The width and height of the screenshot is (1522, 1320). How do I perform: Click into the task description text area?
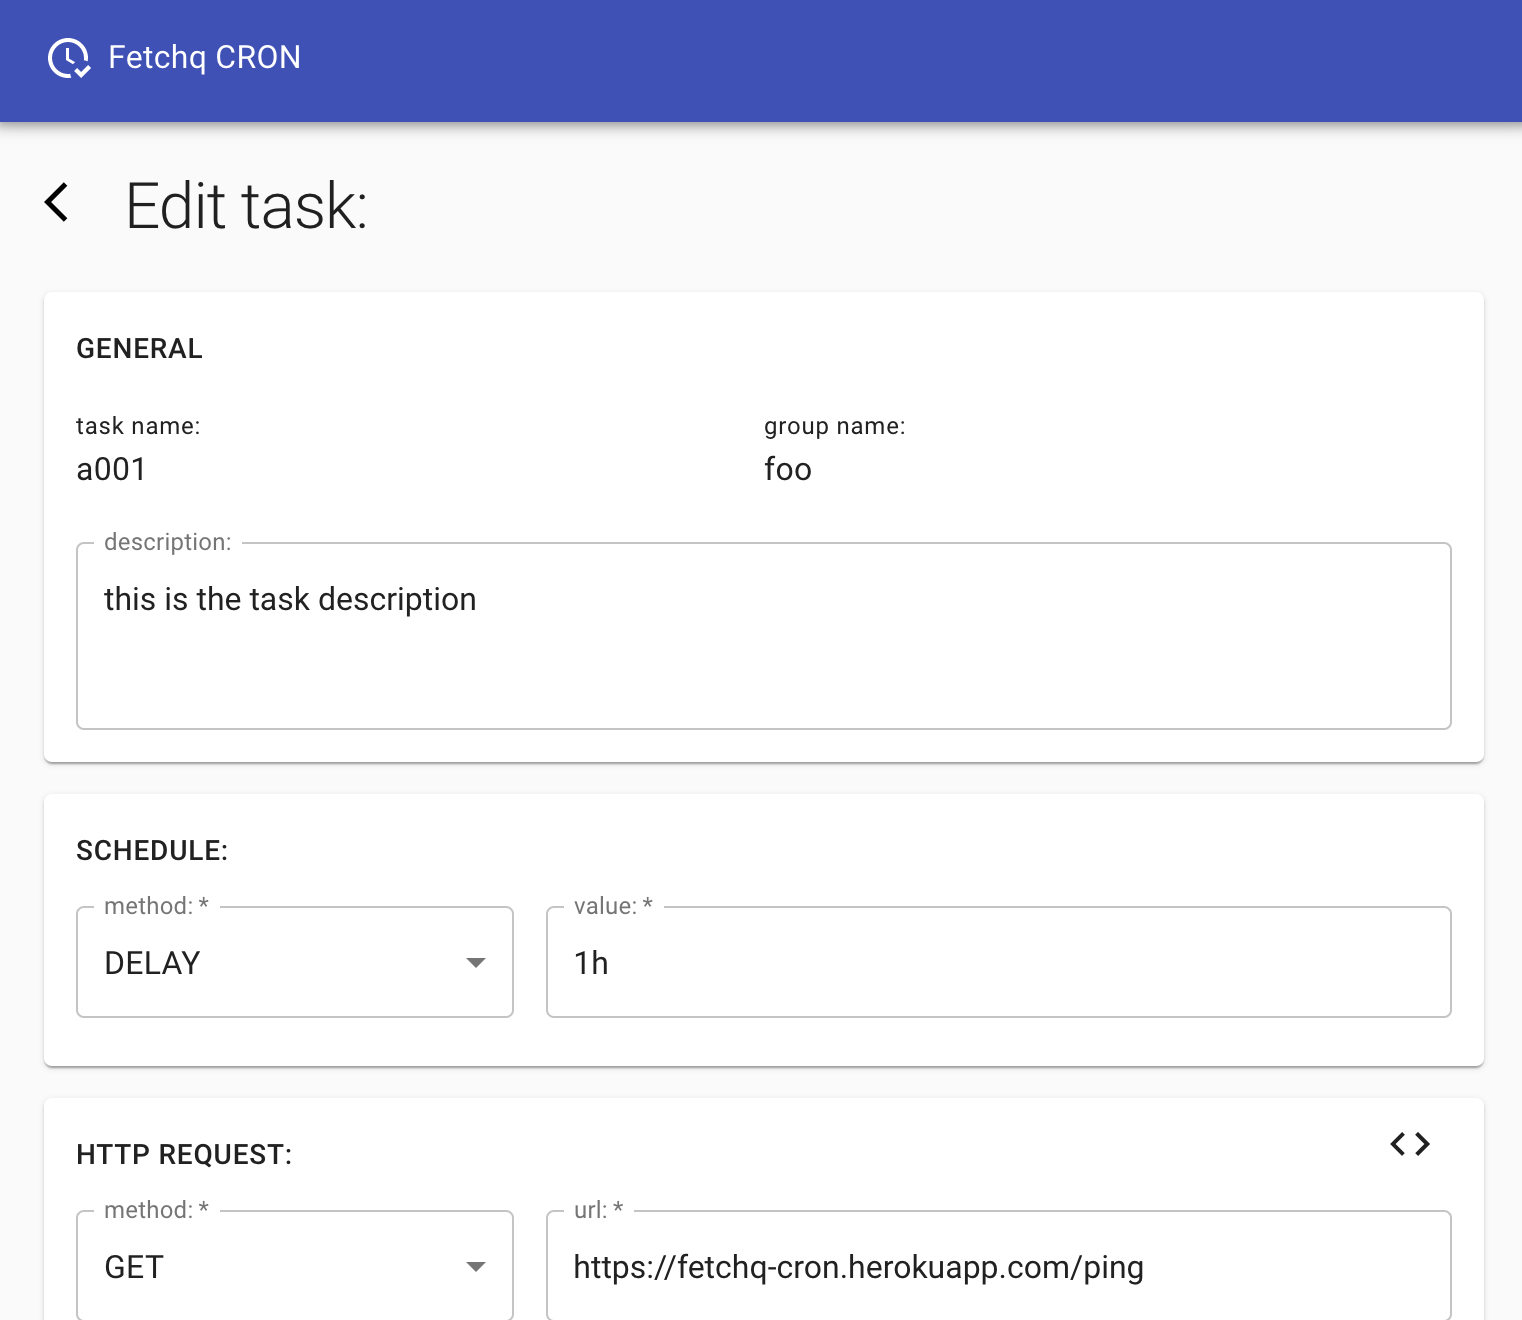[x=764, y=636]
